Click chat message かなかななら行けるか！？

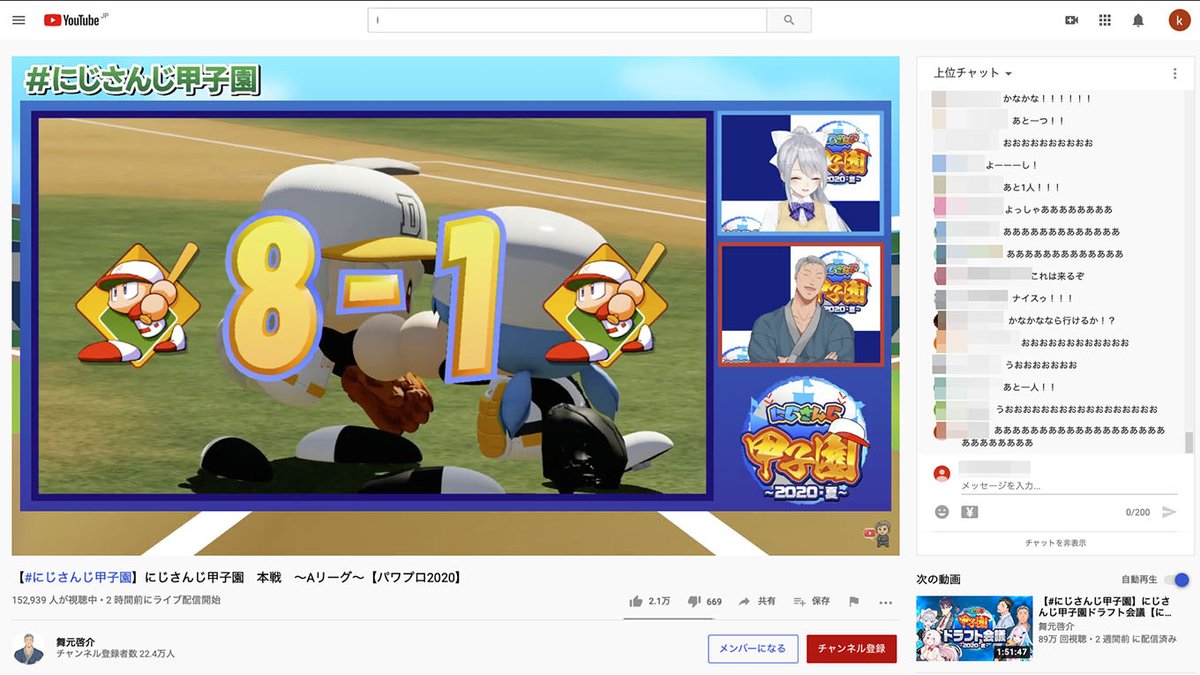[x=1061, y=320]
